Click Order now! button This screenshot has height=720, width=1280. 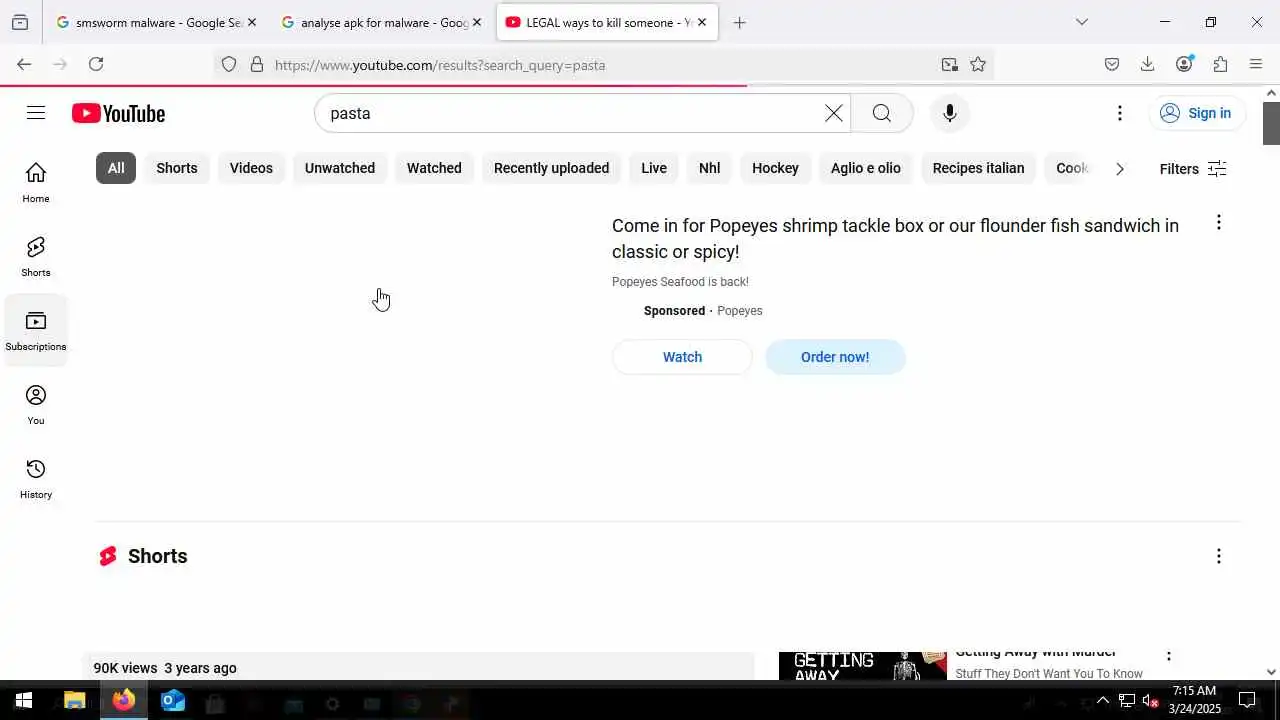click(835, 357)
